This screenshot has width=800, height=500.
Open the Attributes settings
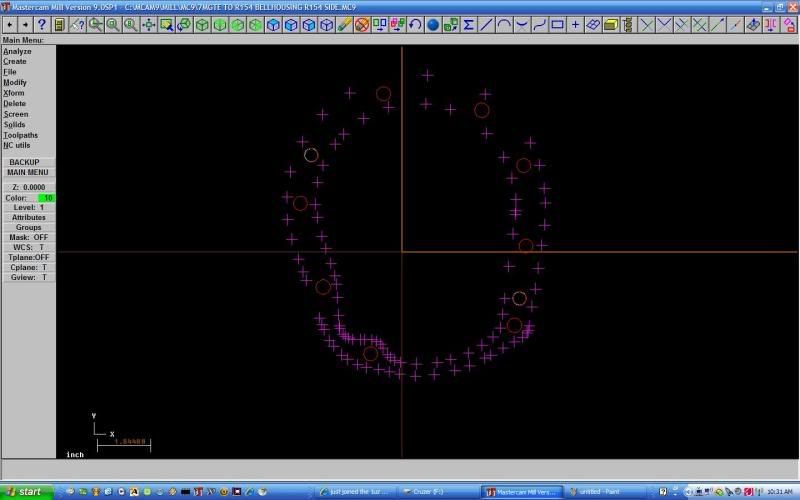coord(29,217)
